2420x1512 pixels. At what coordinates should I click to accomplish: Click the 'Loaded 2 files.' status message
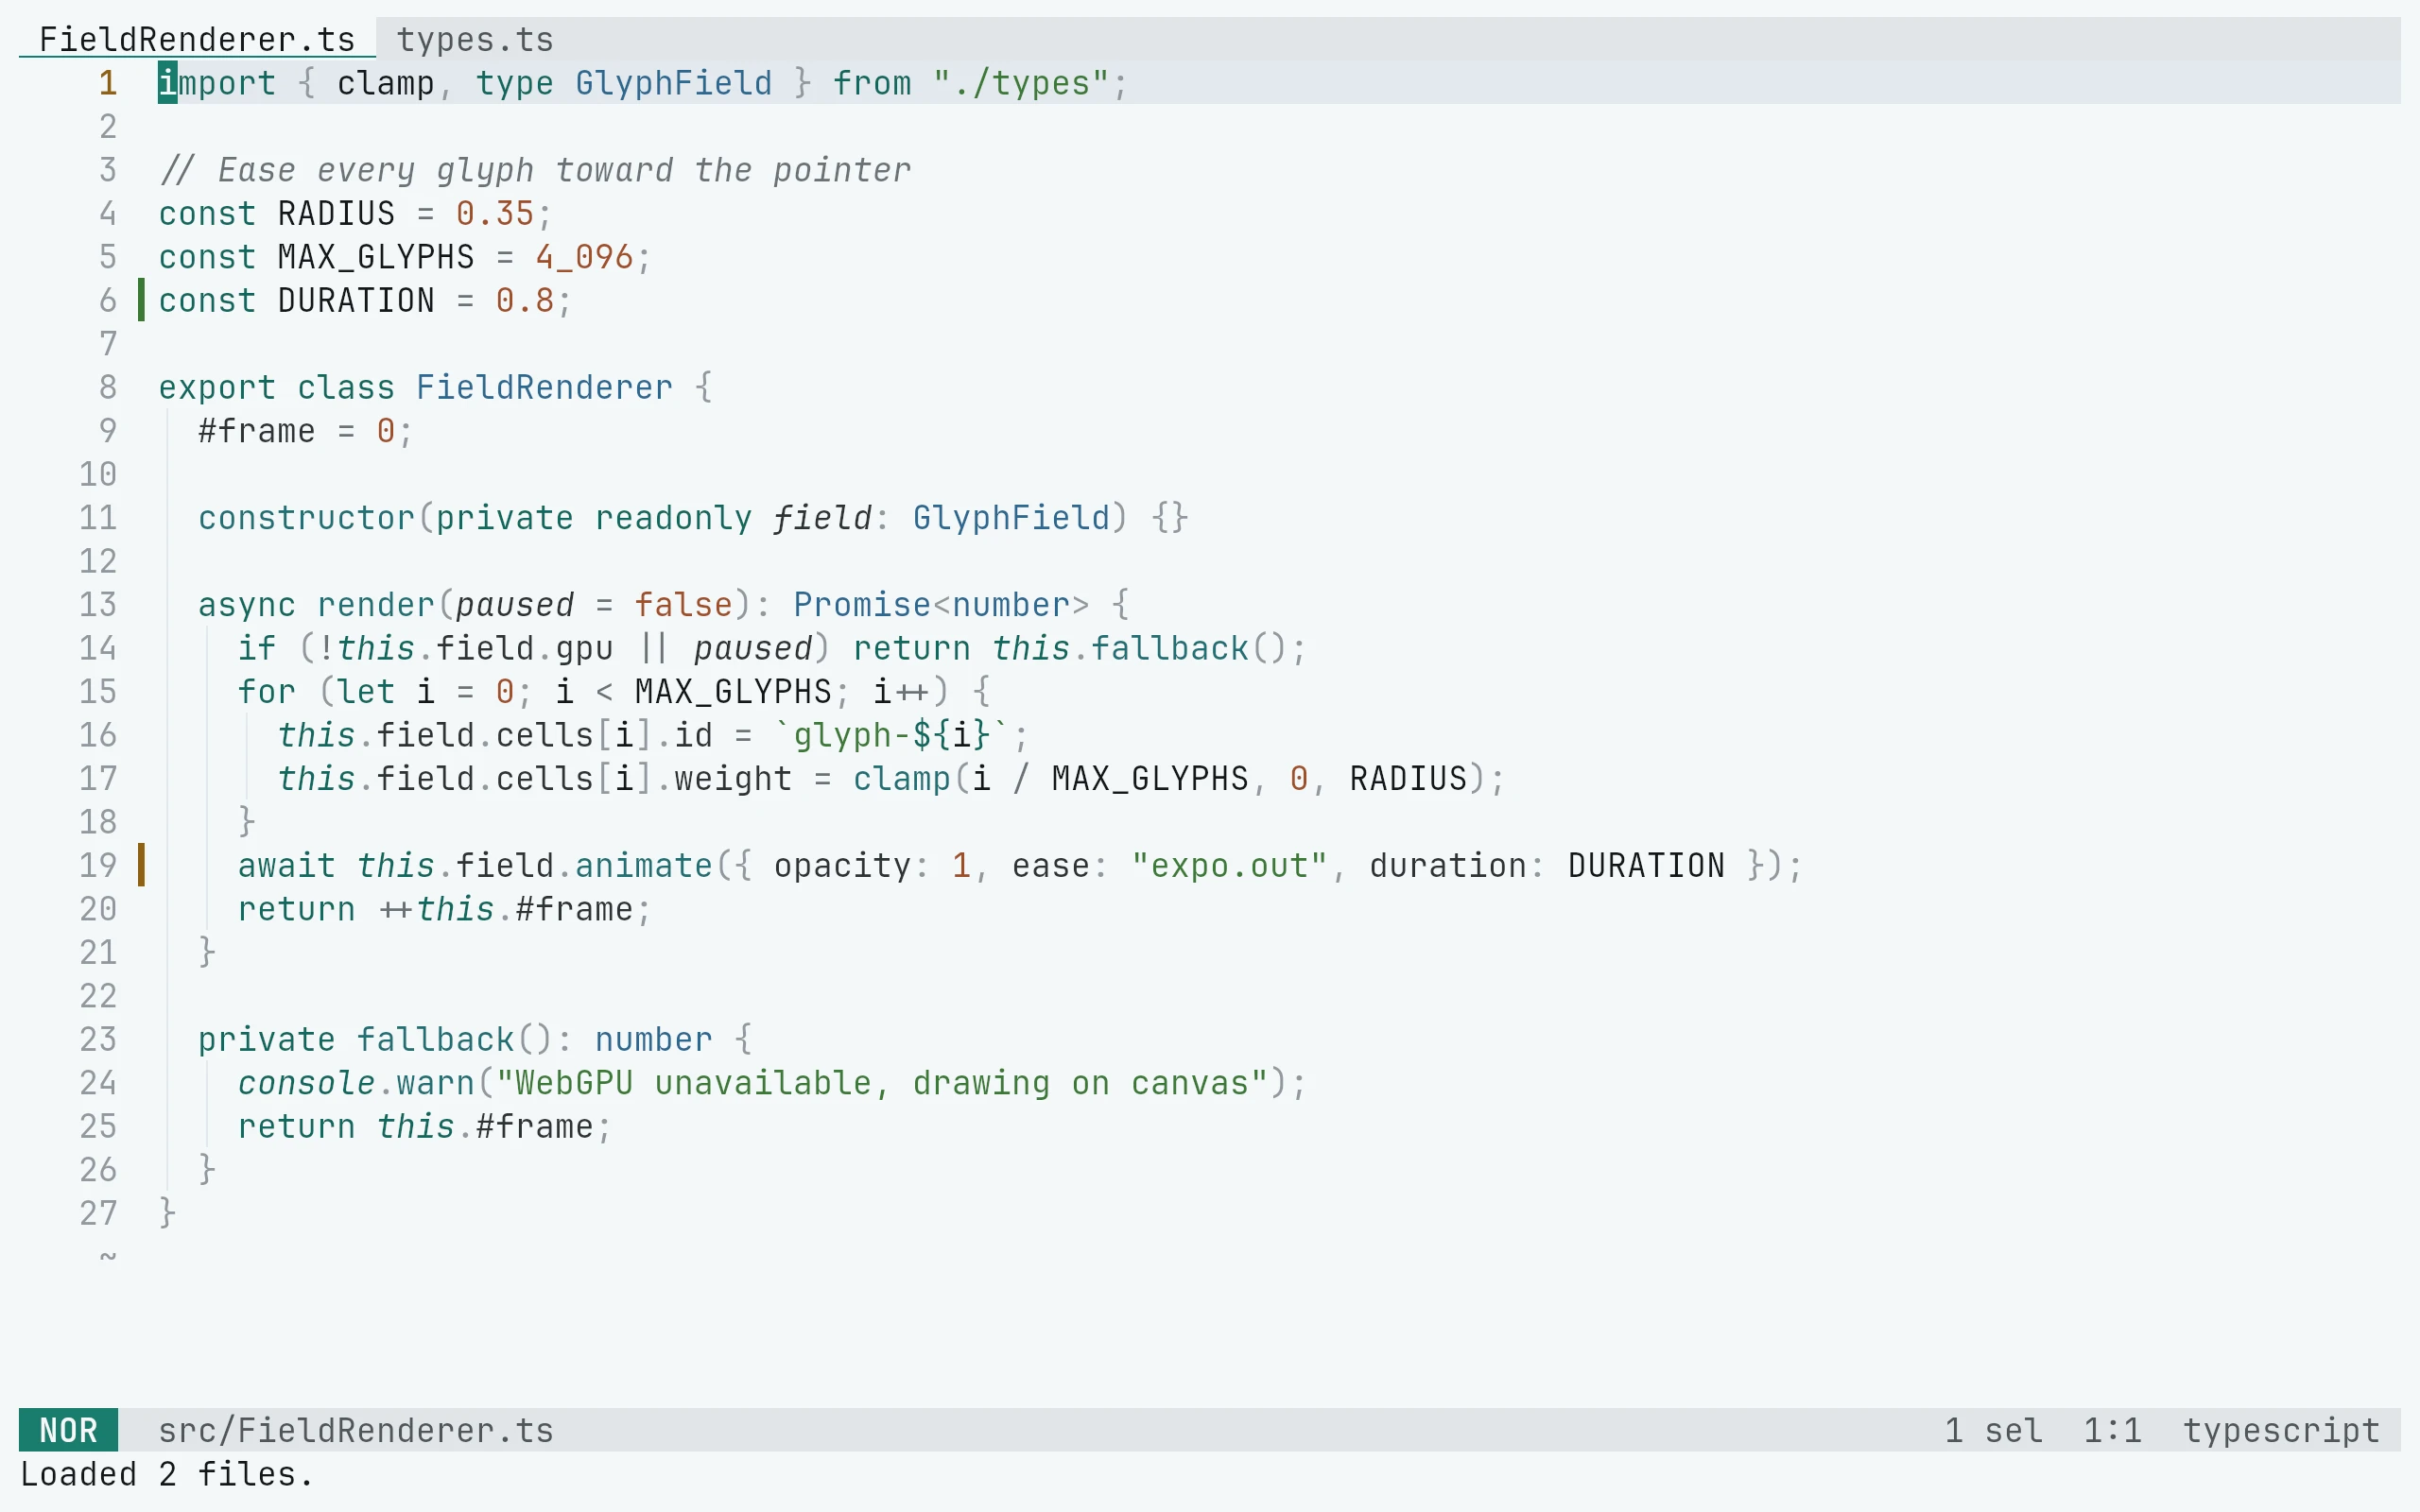coord(167,1474)
